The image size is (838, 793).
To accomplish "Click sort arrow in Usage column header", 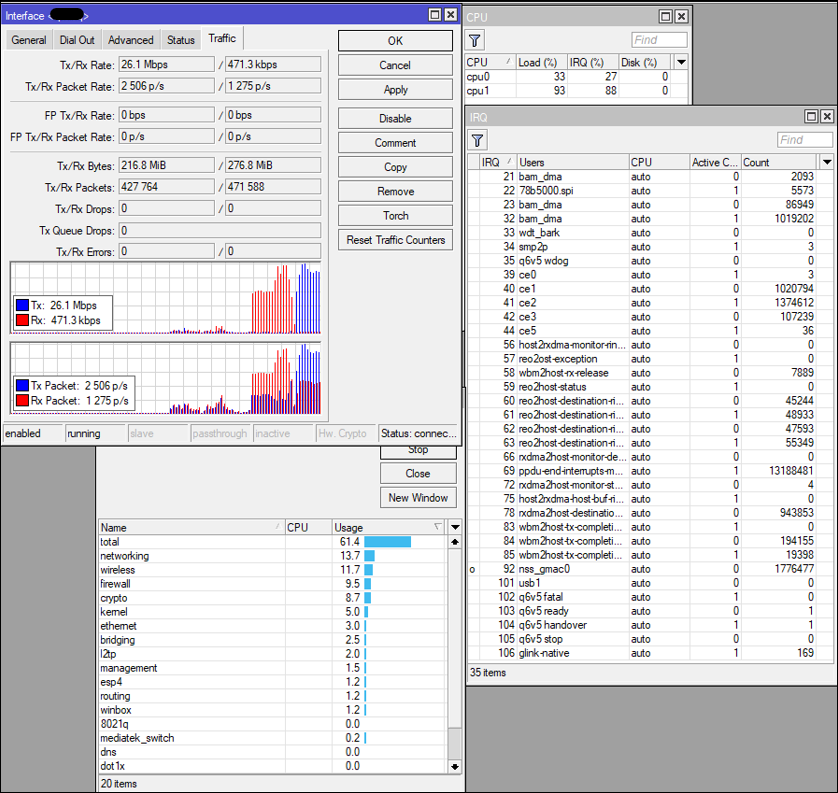I will (437, 527).
